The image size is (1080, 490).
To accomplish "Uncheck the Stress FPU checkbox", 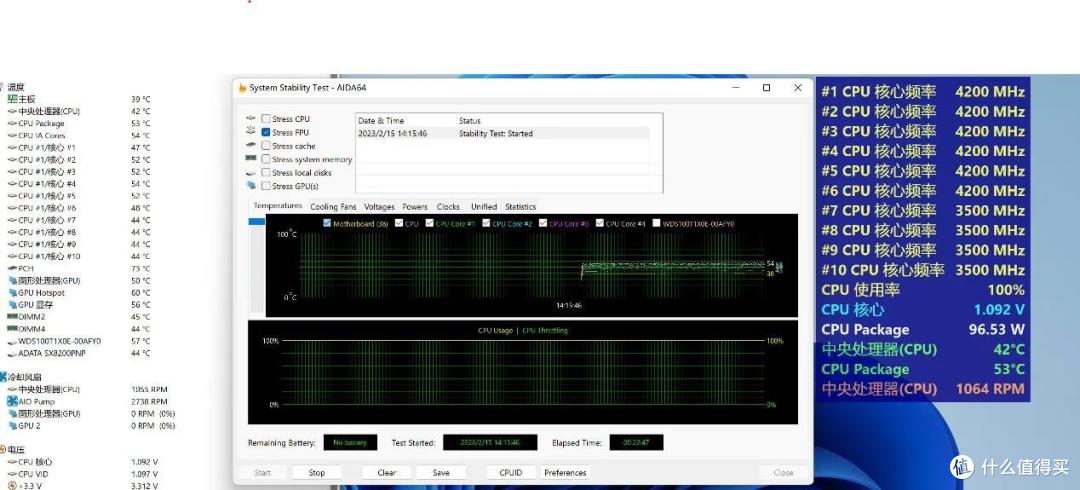I will tap(266, 132).
